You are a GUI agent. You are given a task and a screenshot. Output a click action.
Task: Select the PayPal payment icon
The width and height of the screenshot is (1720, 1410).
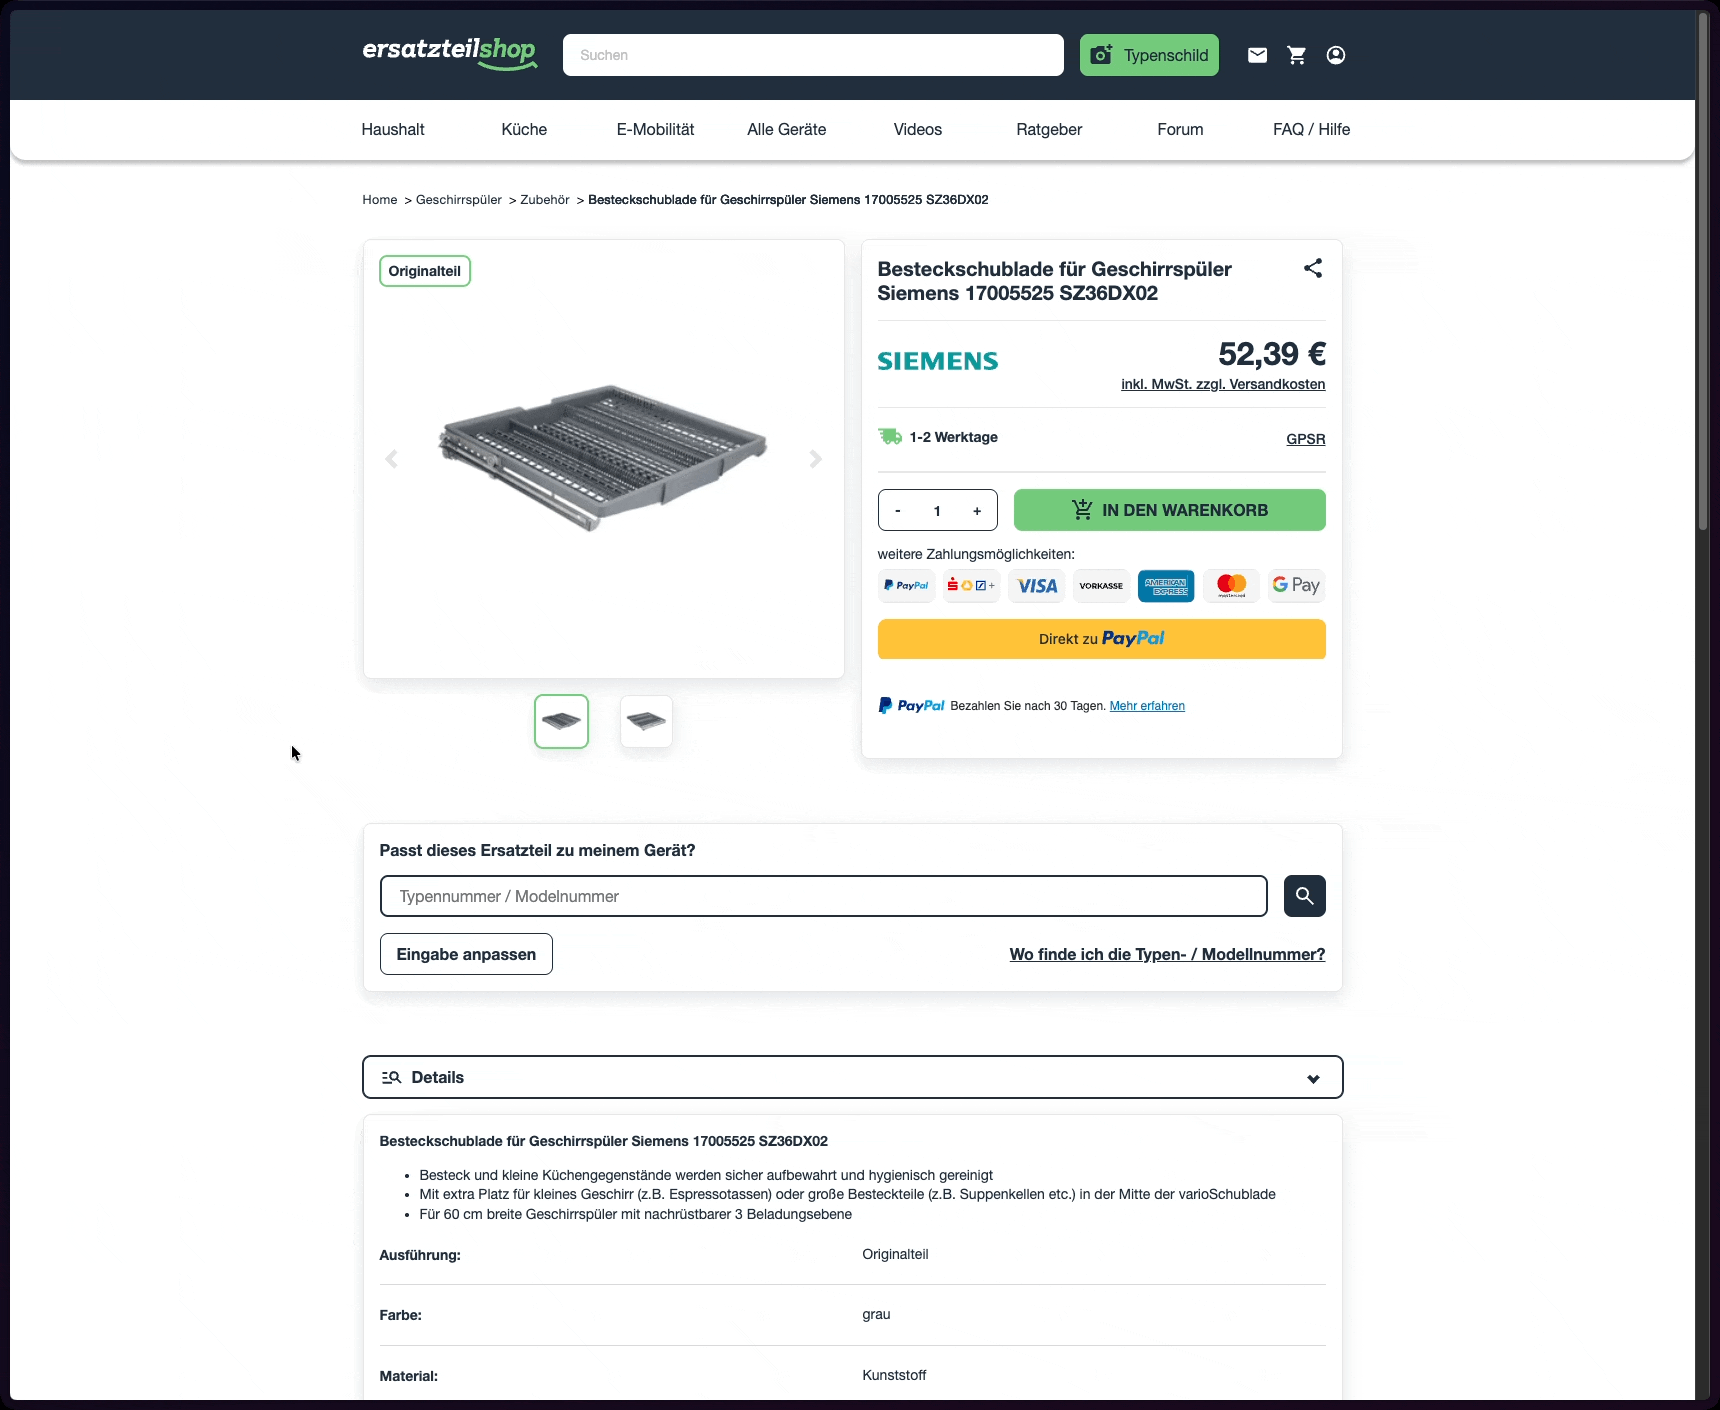(907, 586)
